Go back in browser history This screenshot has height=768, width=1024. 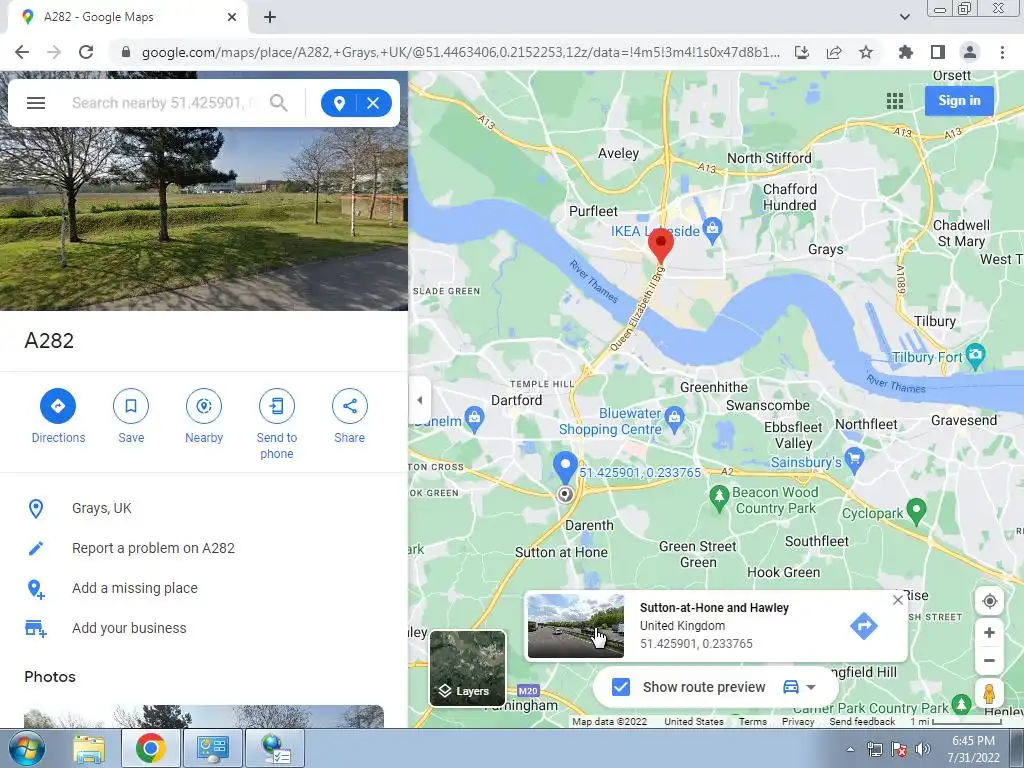pyautogui.click(x=22, y=52)
